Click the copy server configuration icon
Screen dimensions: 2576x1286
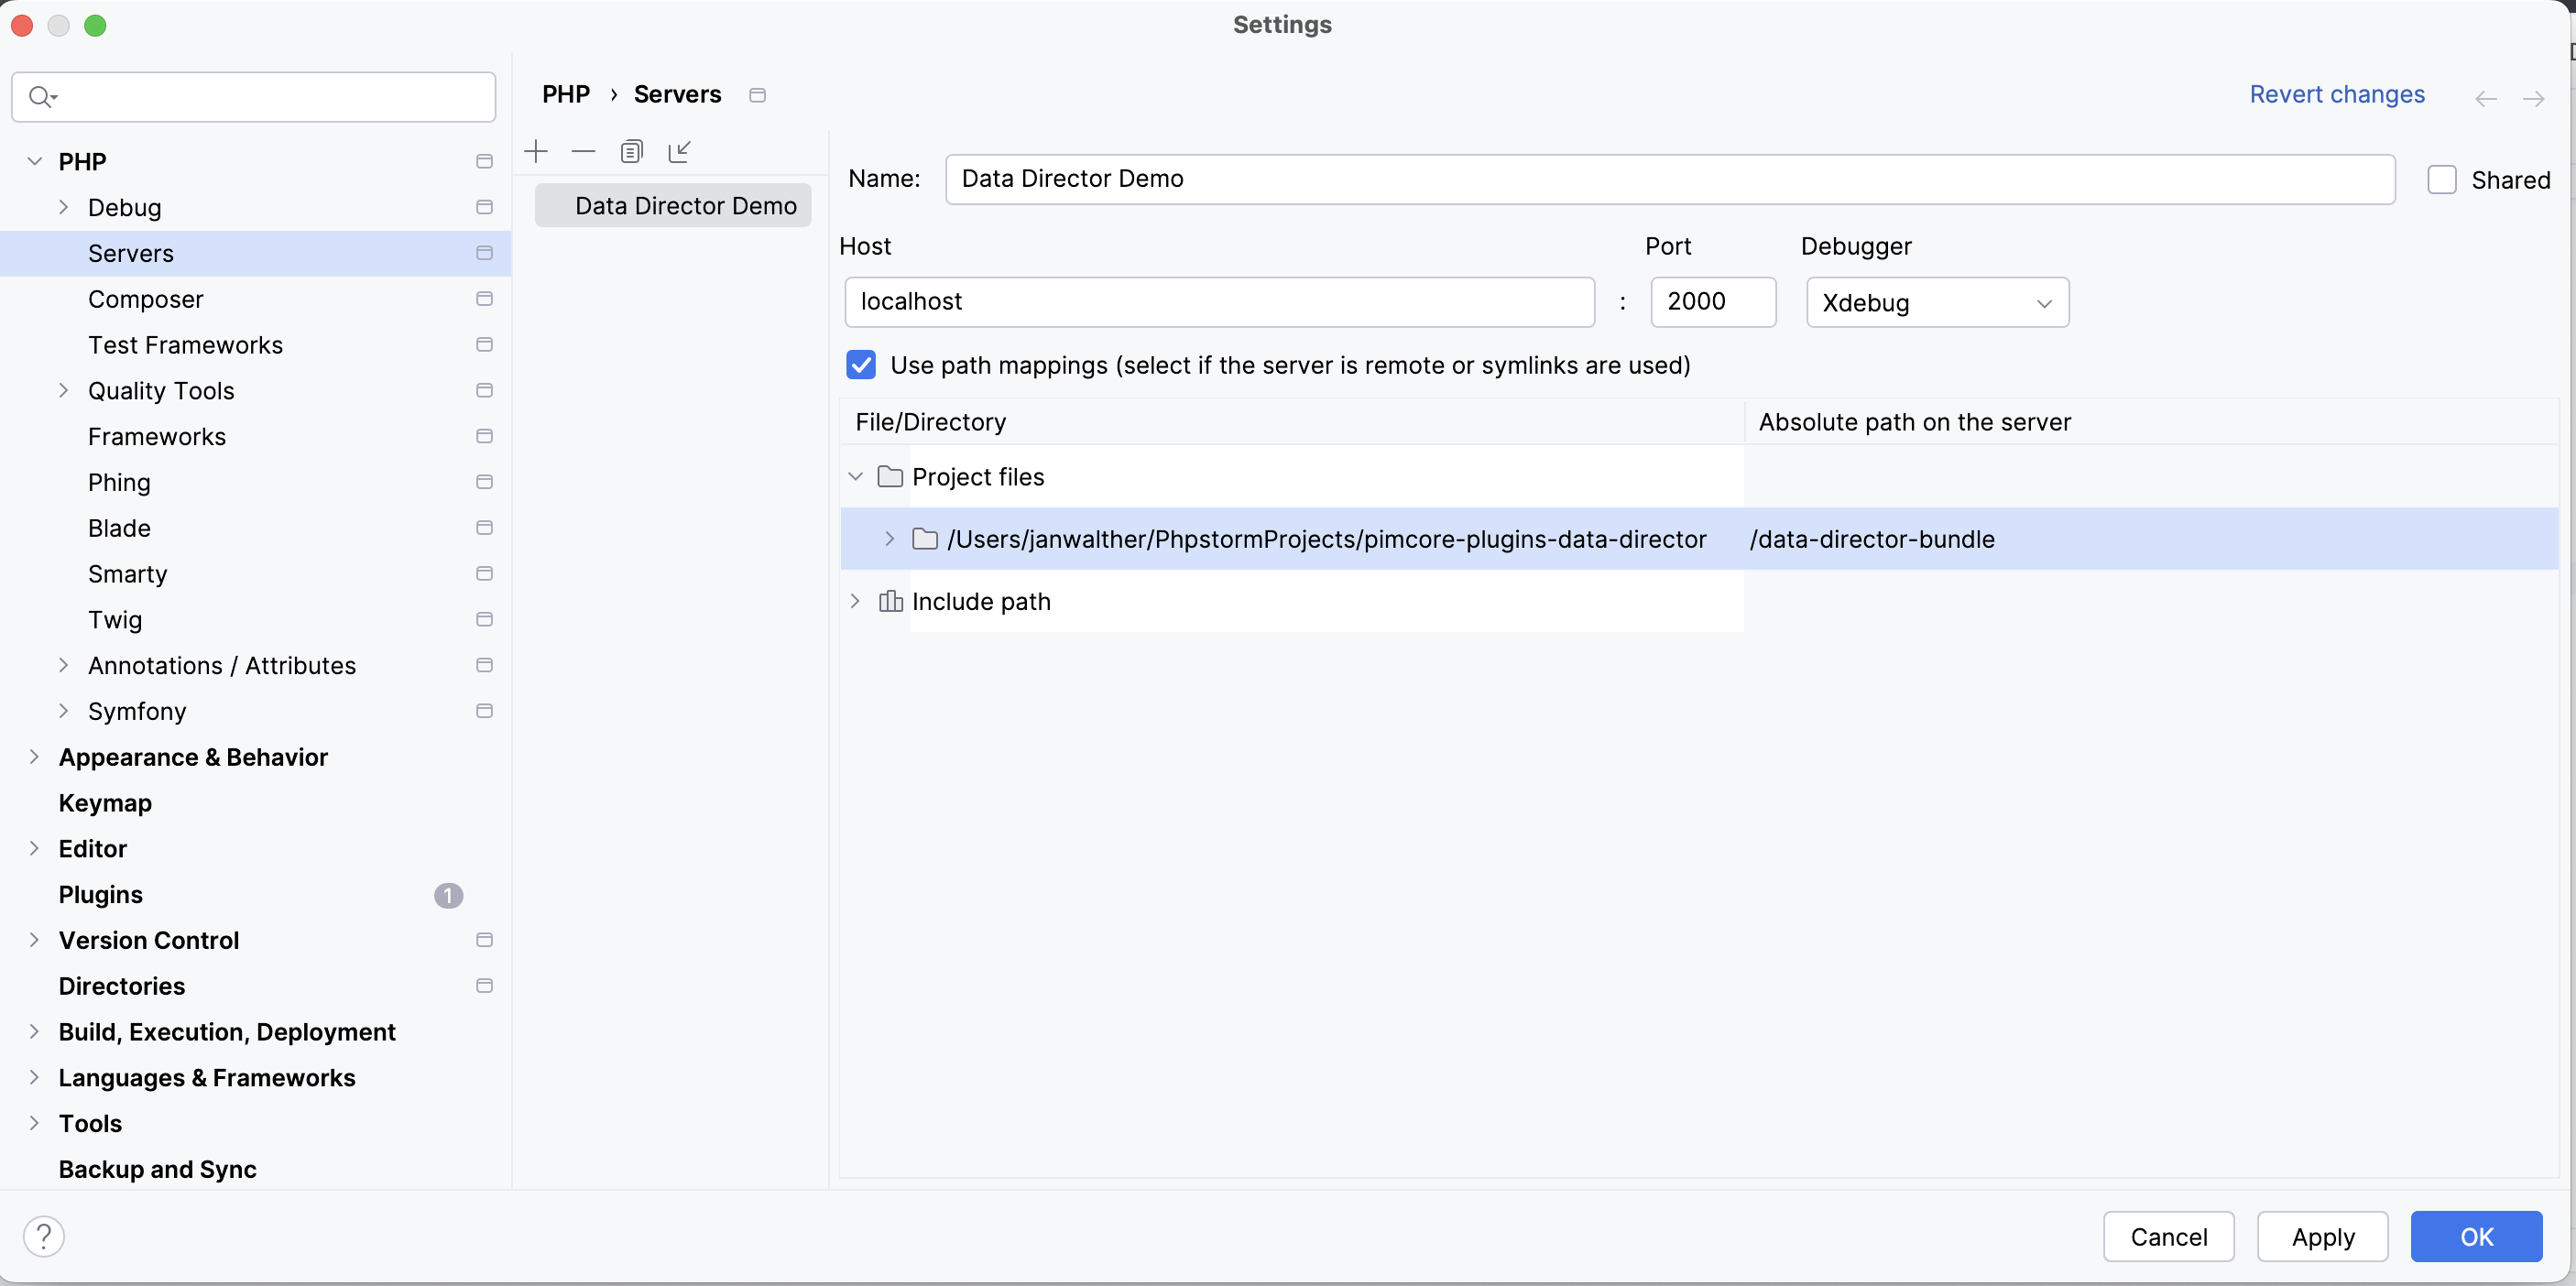tap(631, 151)
